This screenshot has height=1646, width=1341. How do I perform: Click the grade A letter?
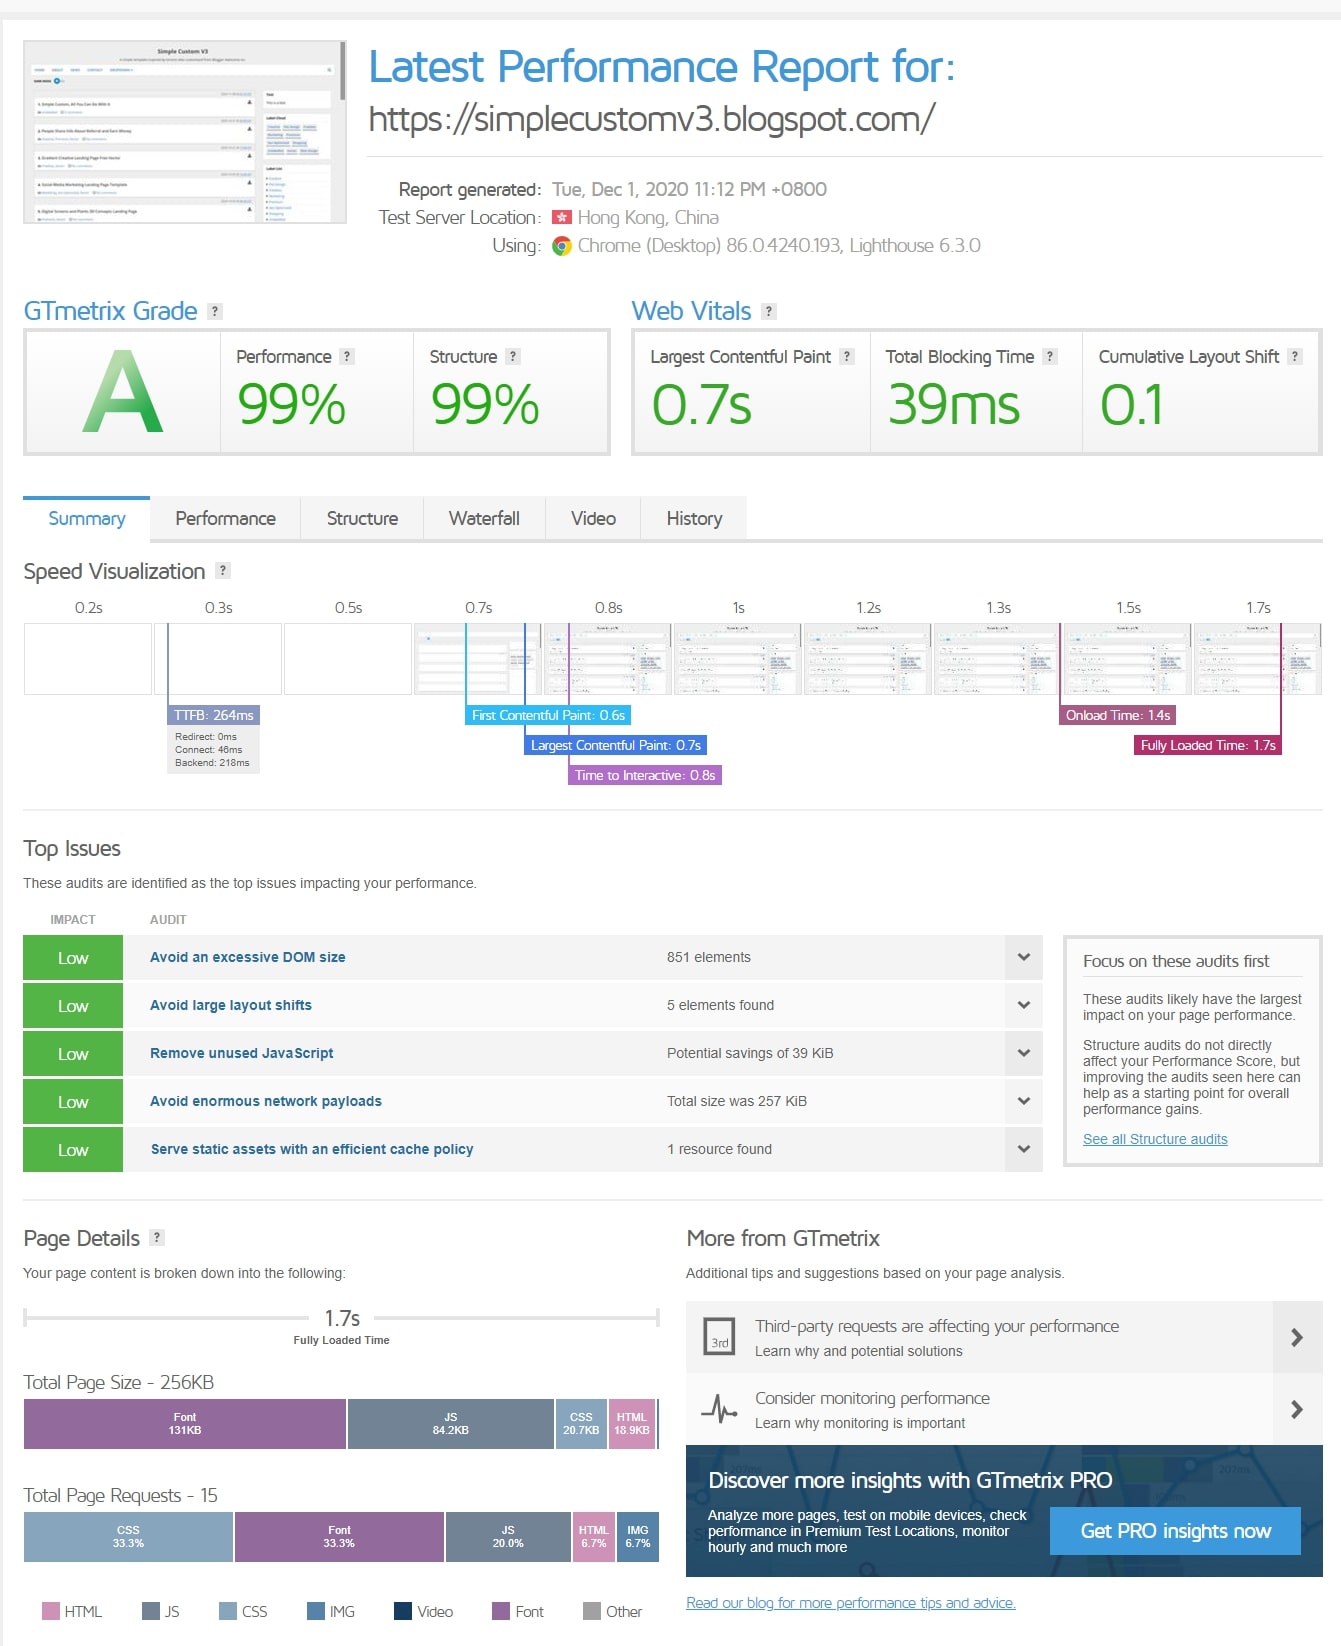123,392
